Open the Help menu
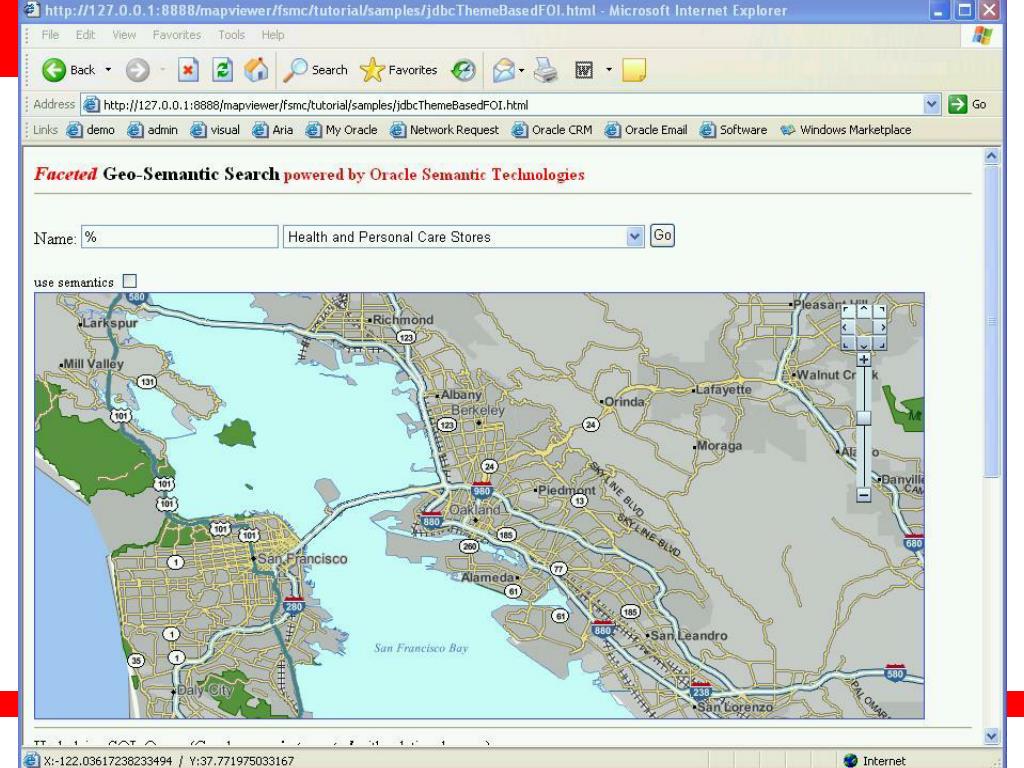This screenshot has width=1024, height=768. [273, 35]
